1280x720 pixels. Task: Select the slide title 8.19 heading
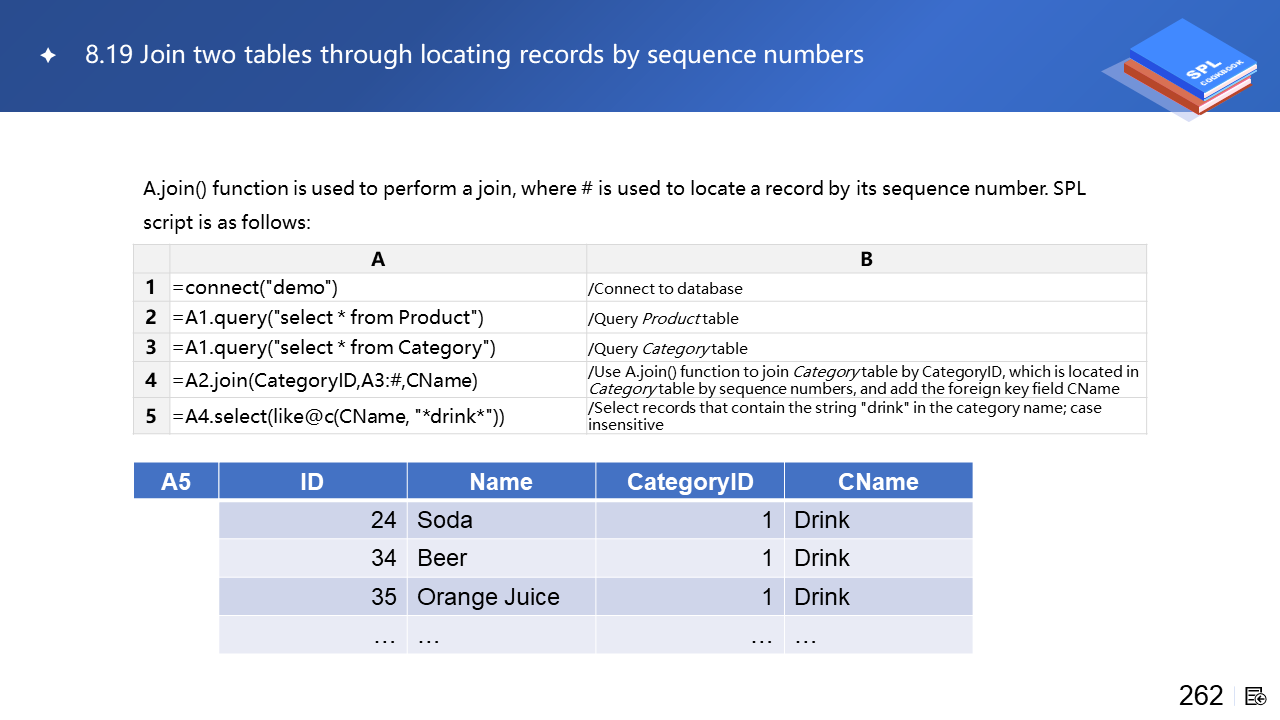pyautogui.click(x=474, y=54)
